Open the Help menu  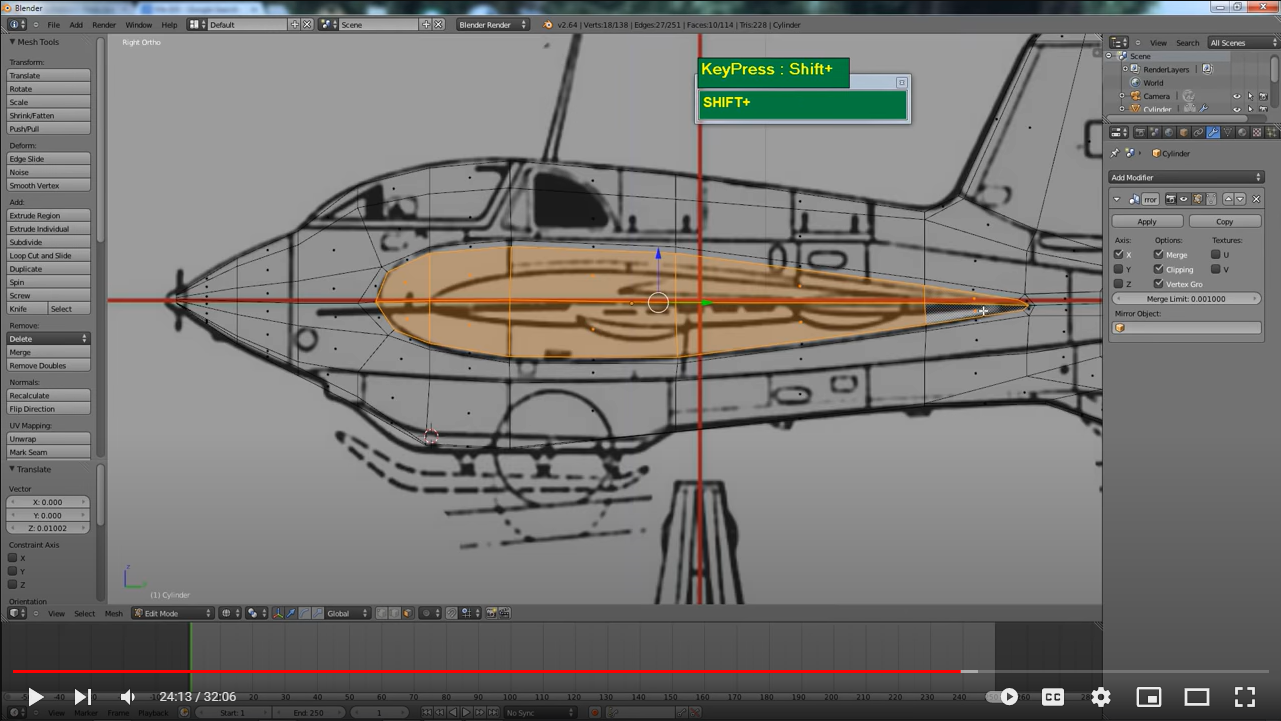coord(169,24)
